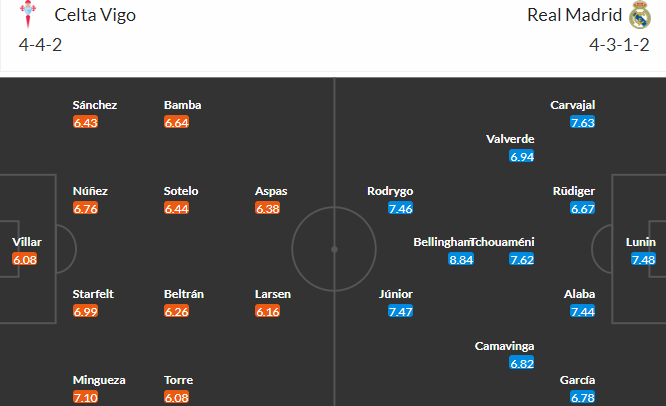Select Bellingham's 8.84 rating badge
This screenshot has height=406, width=666.
461,259
